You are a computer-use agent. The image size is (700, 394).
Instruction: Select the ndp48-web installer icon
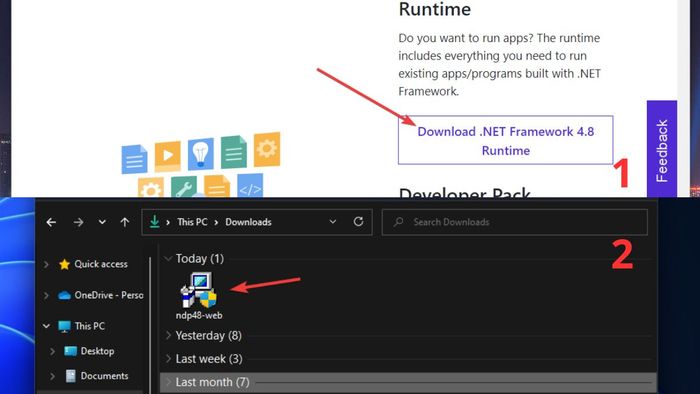coord(199,290)
